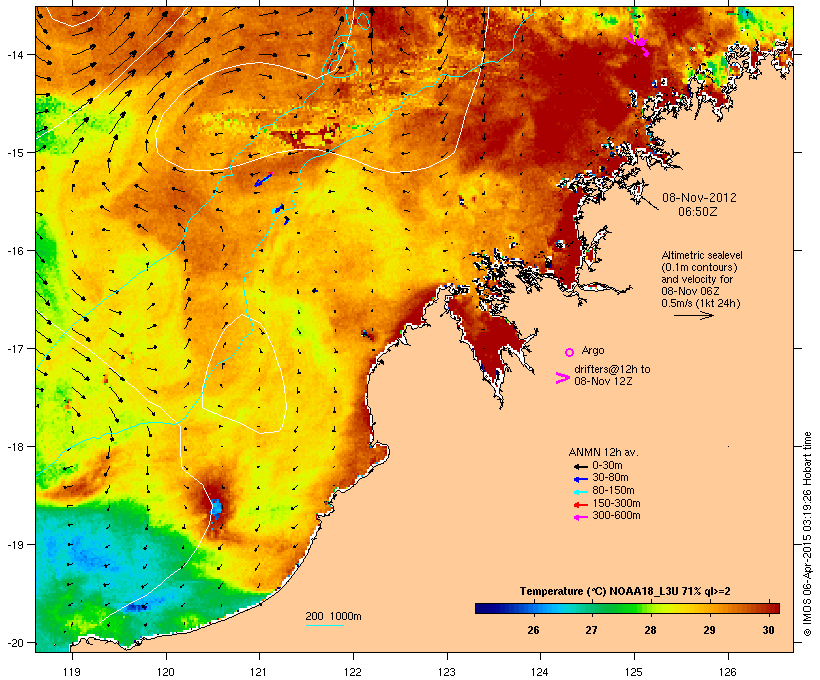Image resolution: width=820 pixels, height=680 pixels.
Task: Click the -15 latitude axis label
Action: click(x=14, y=153)
